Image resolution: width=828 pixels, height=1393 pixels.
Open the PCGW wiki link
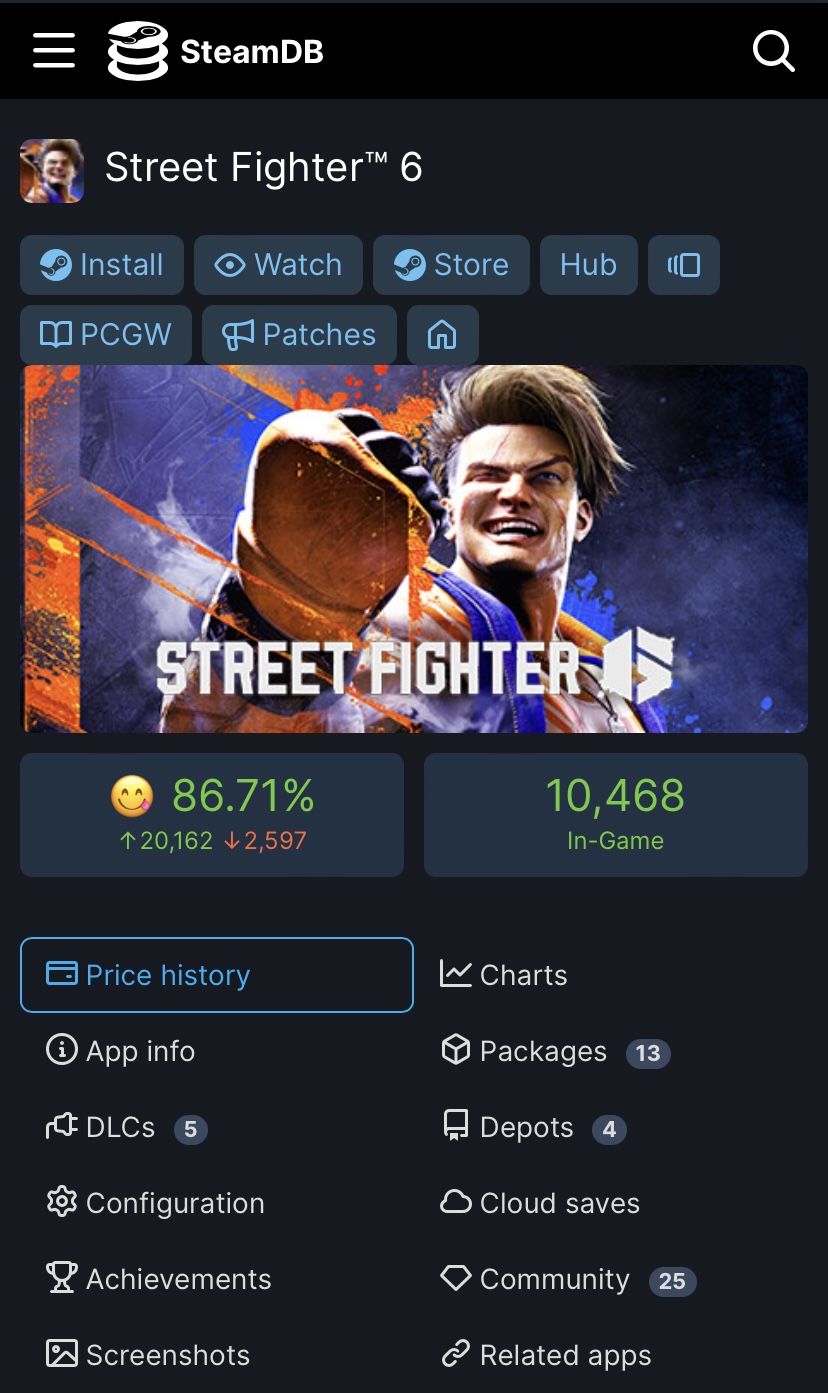tap(105, 335)
